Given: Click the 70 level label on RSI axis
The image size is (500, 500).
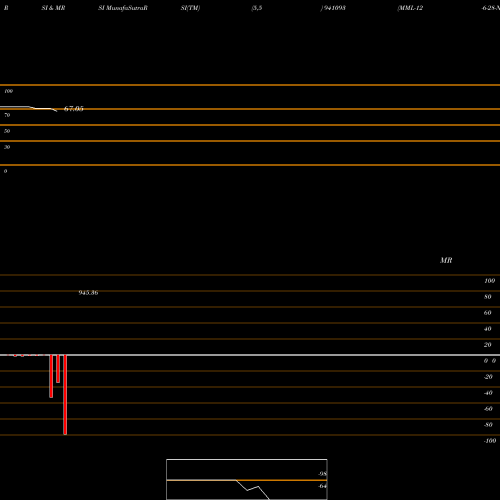Looking at the screenshot, I should click(7, 115).
